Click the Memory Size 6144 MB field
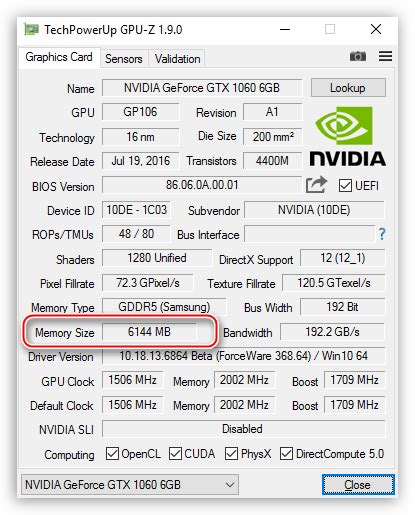 pyautogui.click(x=149, y=332)
